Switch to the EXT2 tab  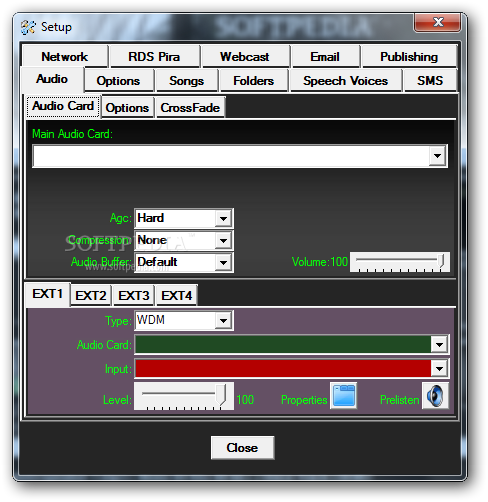tap(91, 295)
